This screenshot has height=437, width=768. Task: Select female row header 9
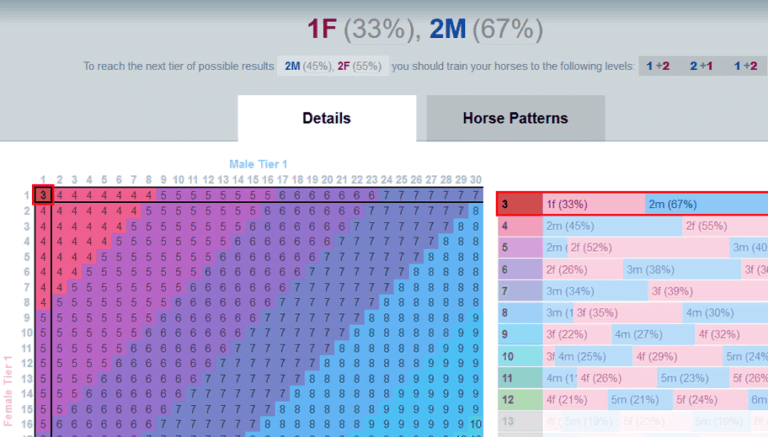pos(26,317)
